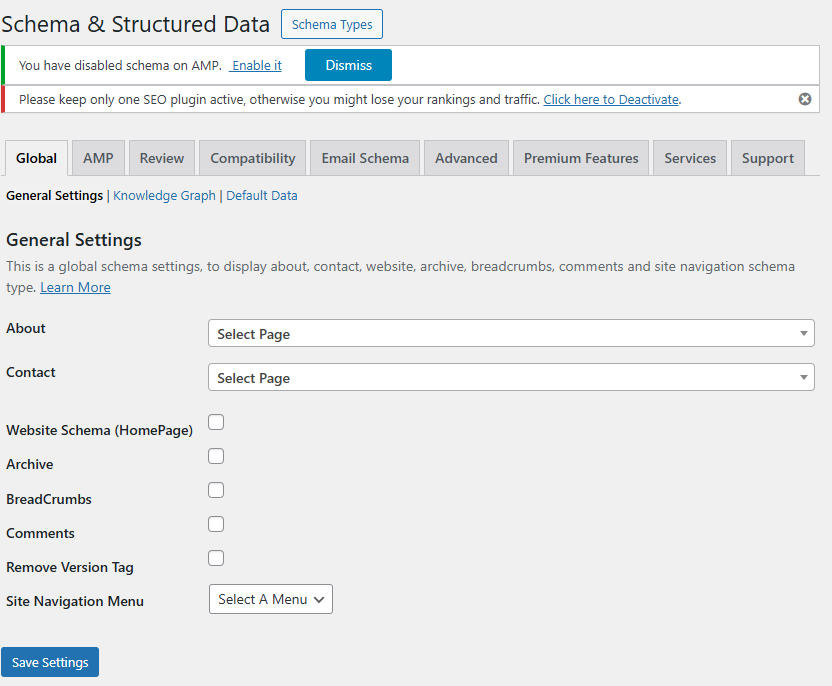Click the Schema Types button
The image size is (832, 686).
pos(331,24)
